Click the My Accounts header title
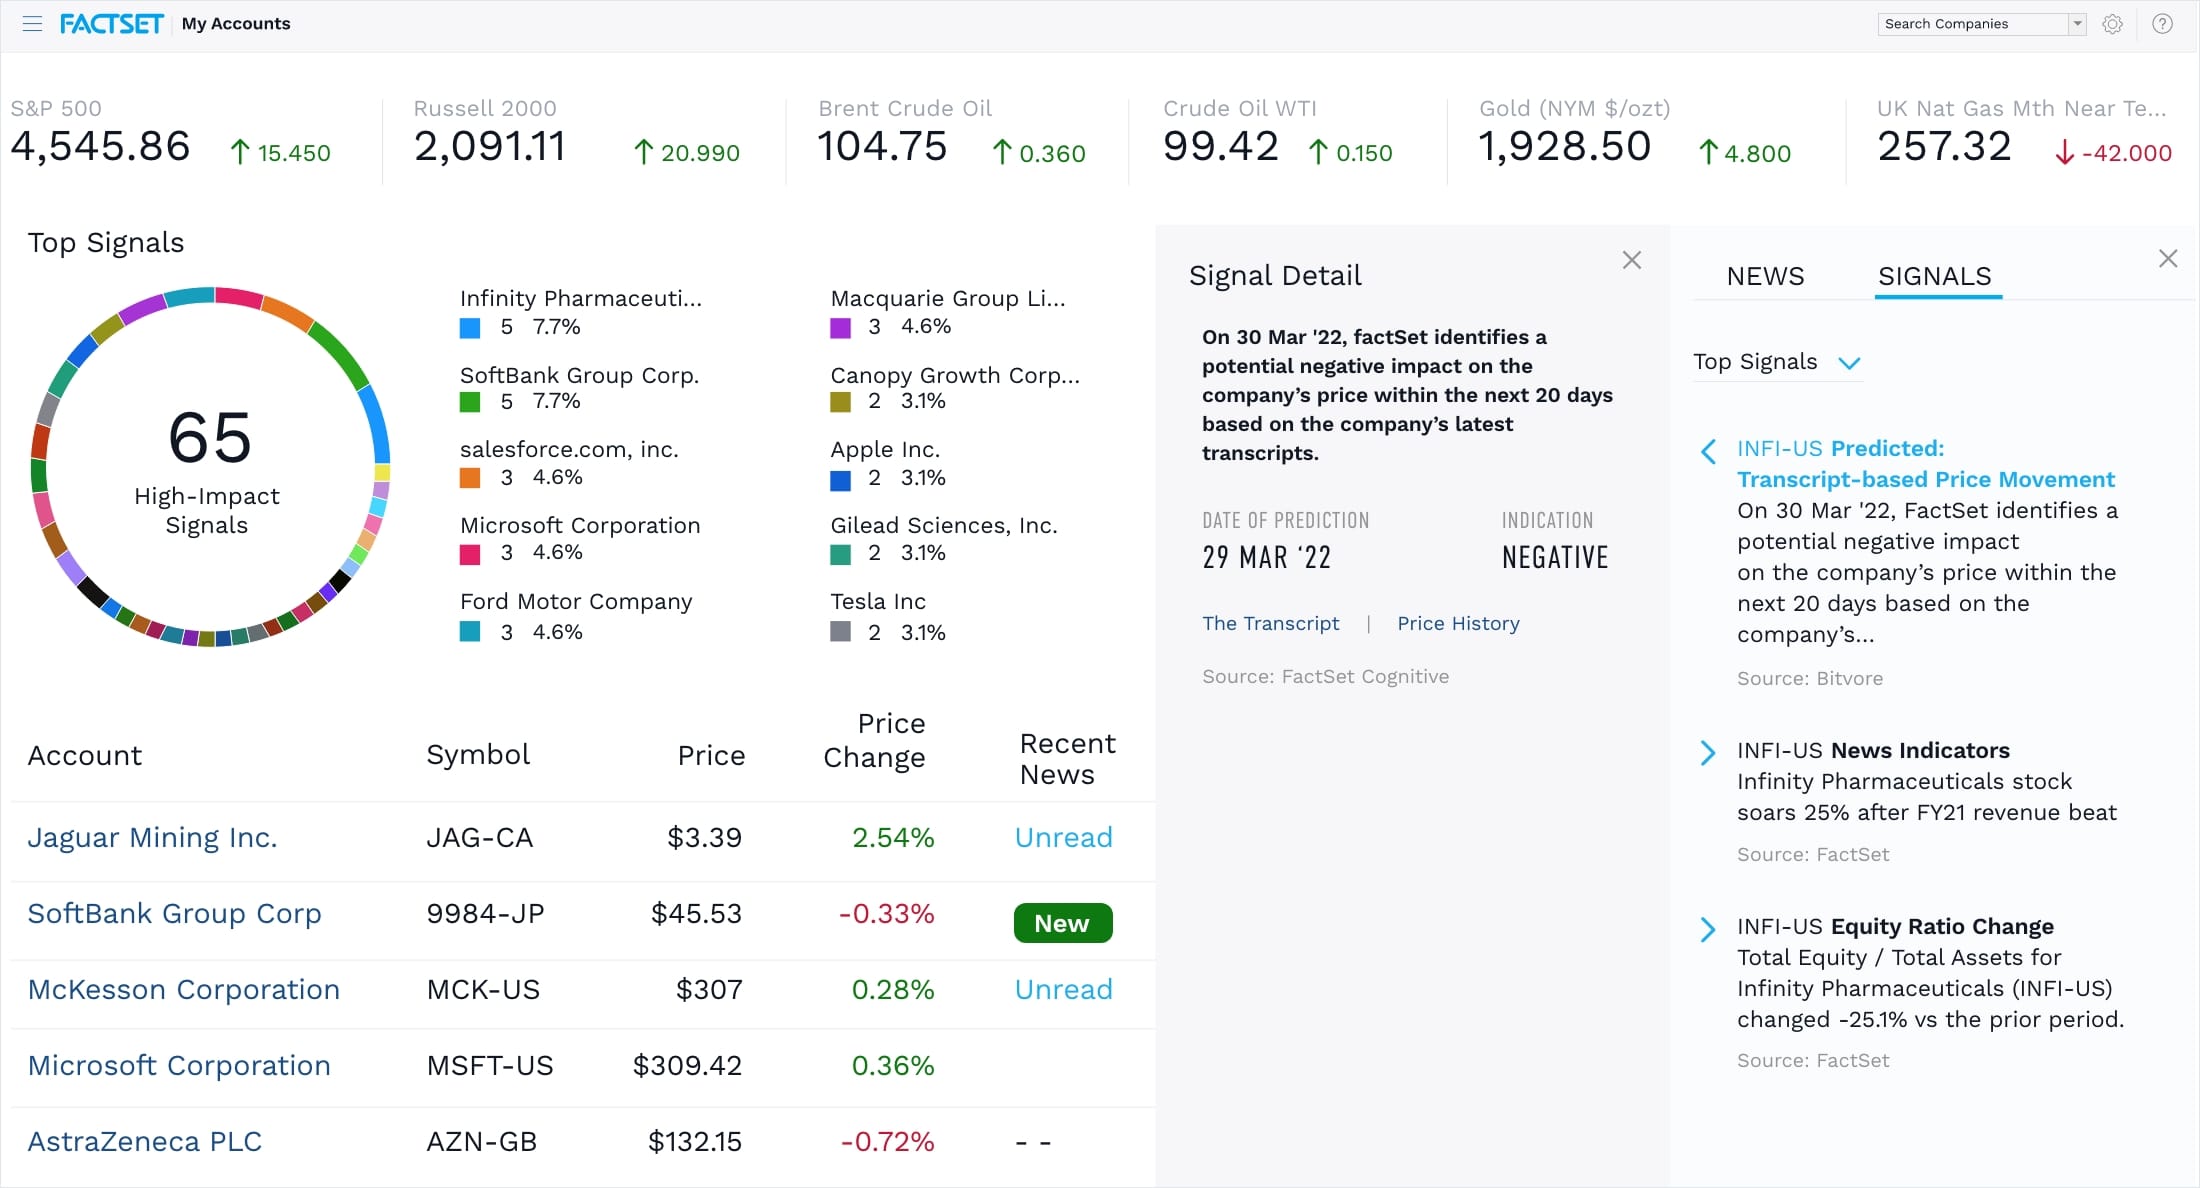This screenshot has width=2200, height=1188. coord(236,23)
